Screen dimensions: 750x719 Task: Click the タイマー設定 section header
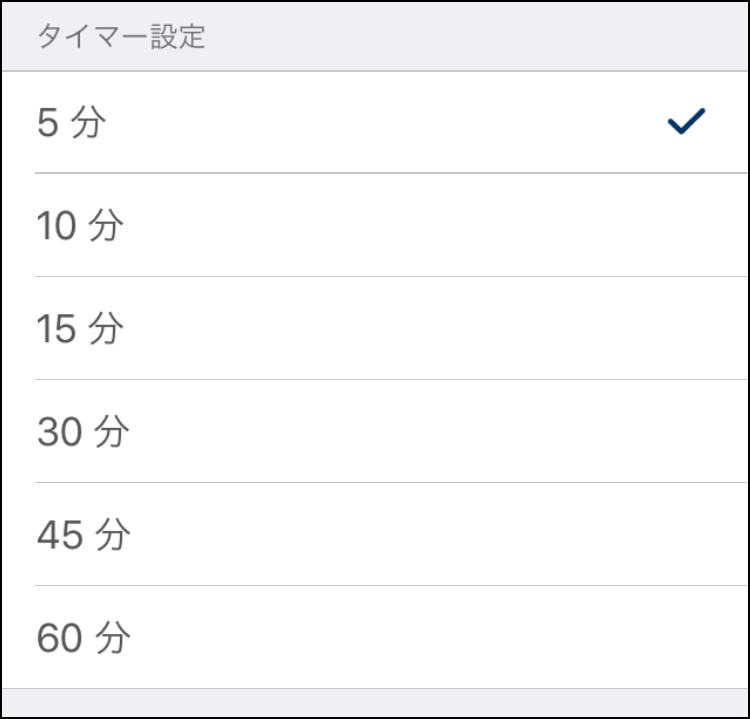pyautogui.click(x=121, y=37)
